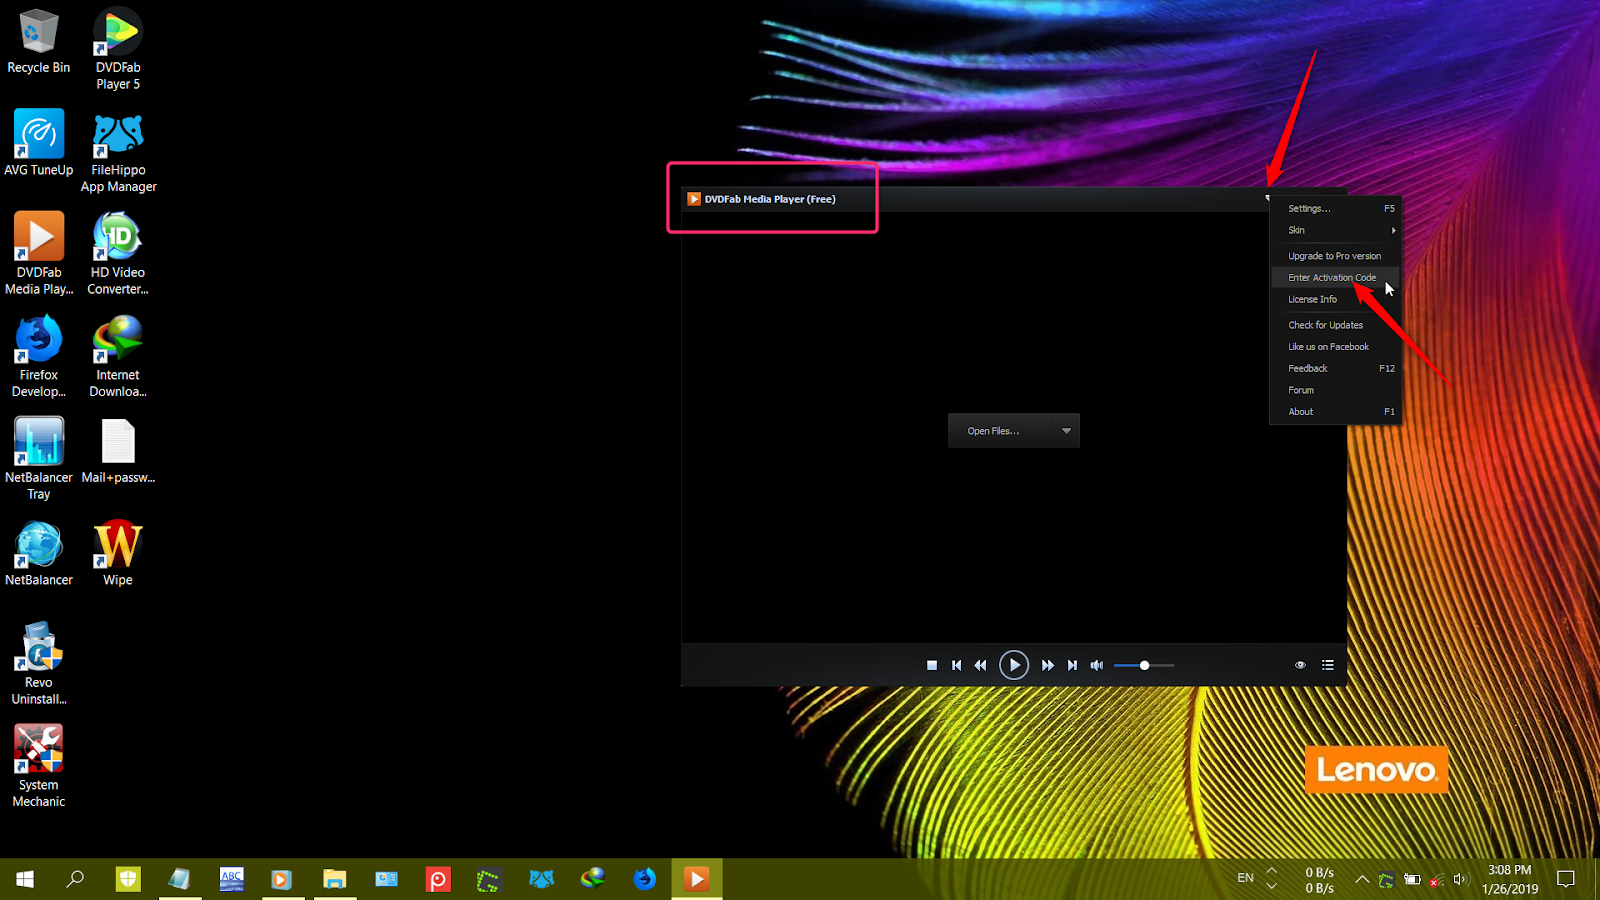Select FileHippo App Manager desktop icon
Image resolution: width=1600 pixels, height=900 pixels.
(x=118, y=152)
